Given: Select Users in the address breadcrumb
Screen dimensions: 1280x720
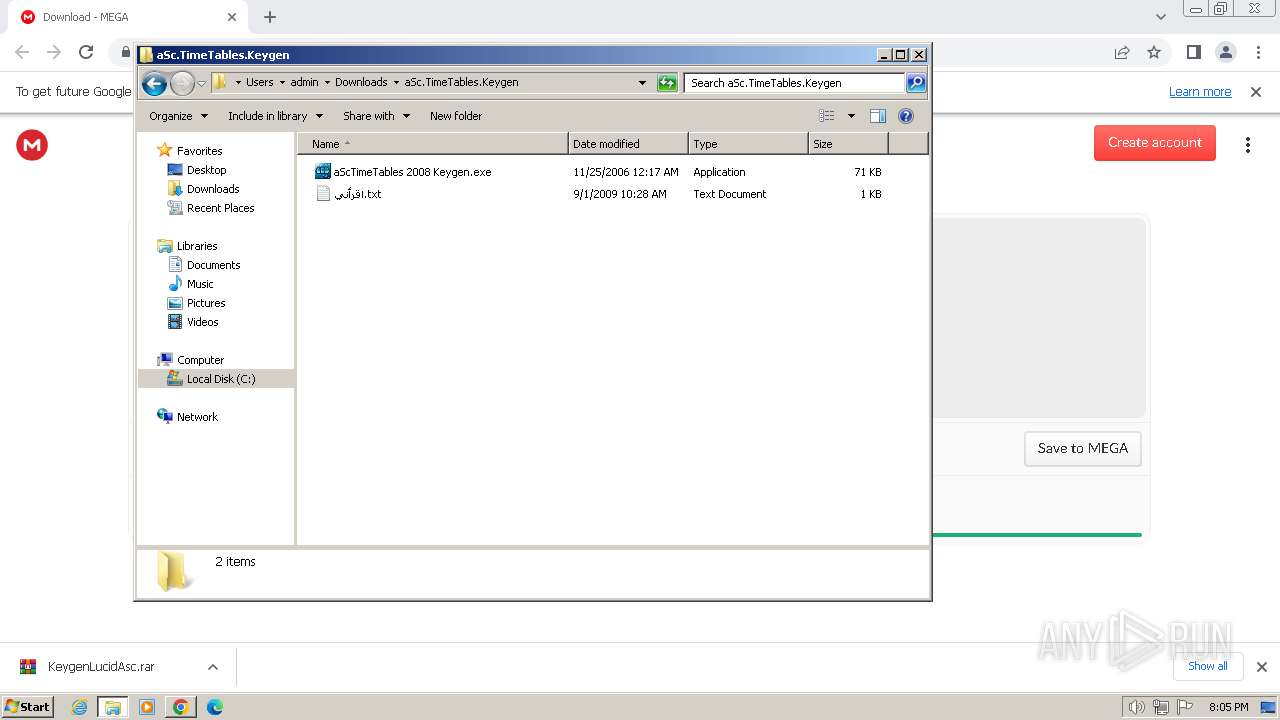Looking at the screenshot, I should pyautogui.click(x=259, y=82).
